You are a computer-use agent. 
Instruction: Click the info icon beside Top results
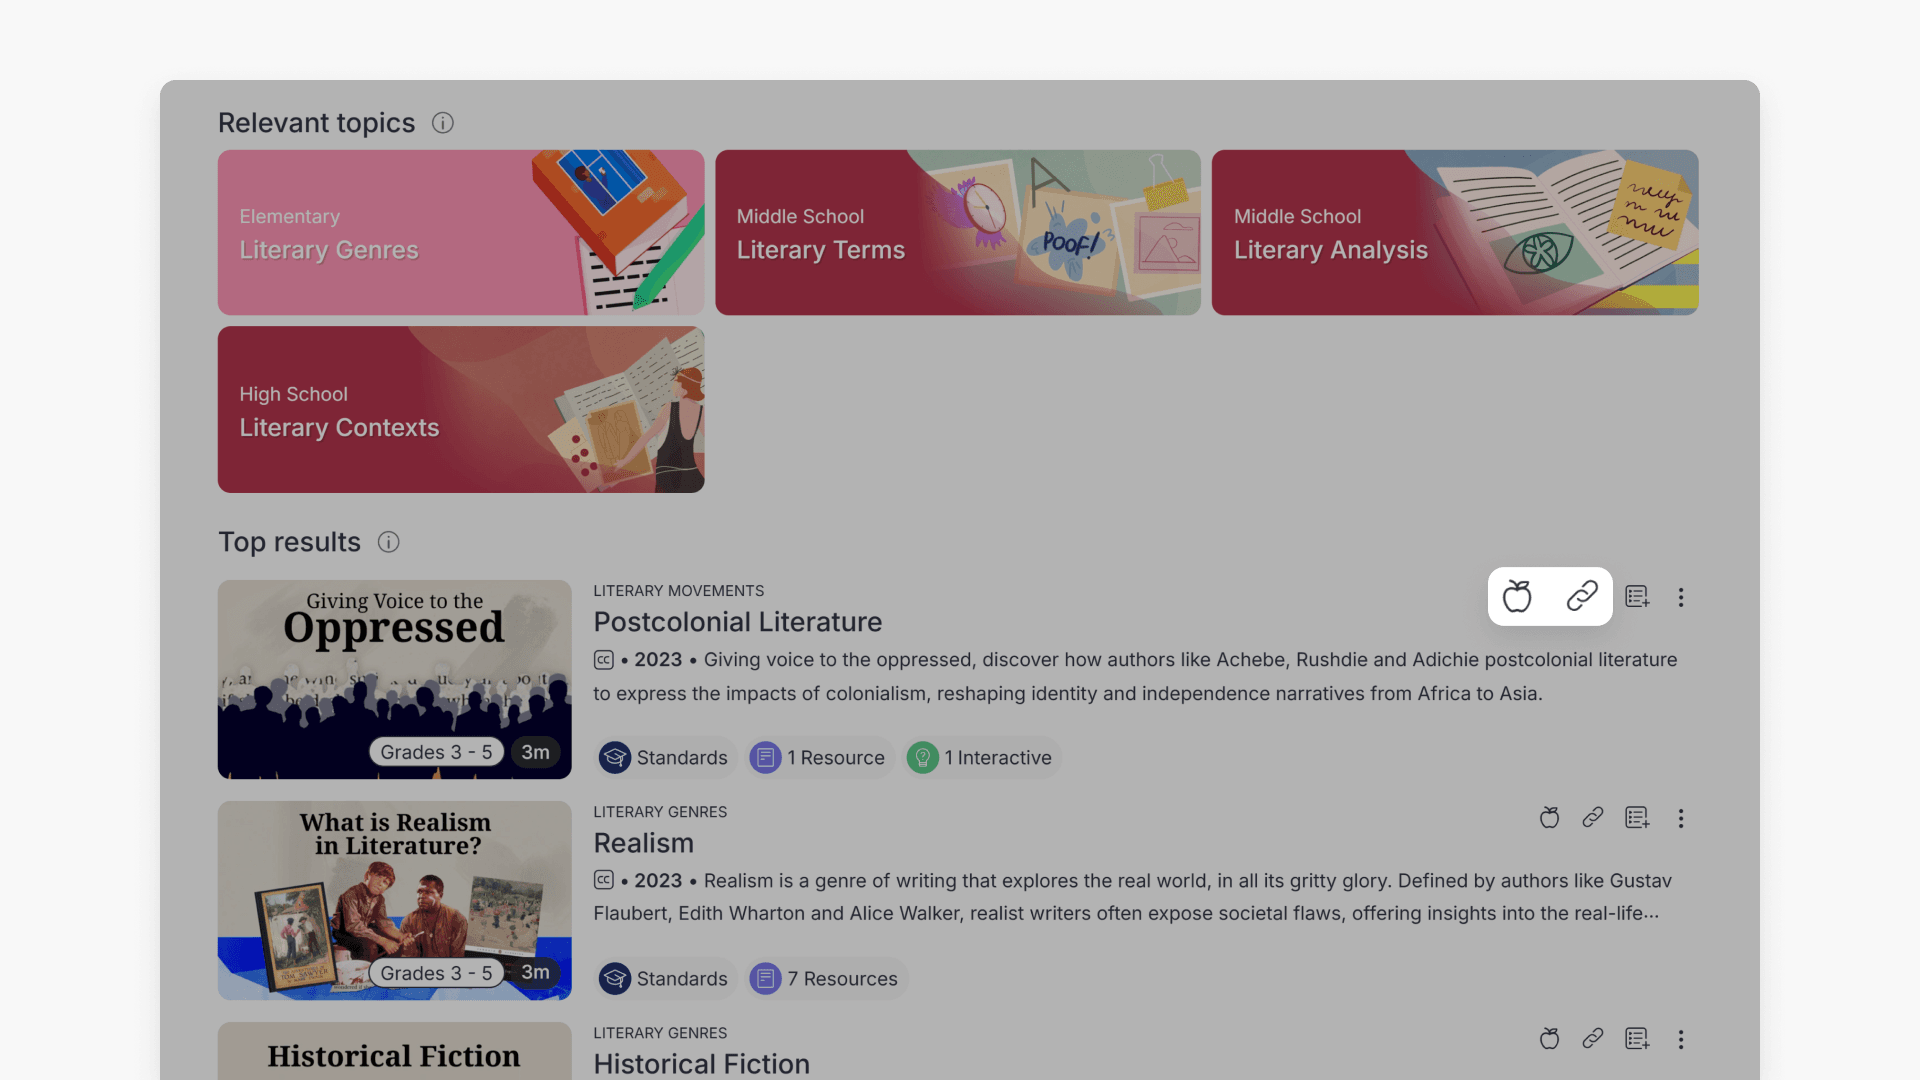[389, 542]
